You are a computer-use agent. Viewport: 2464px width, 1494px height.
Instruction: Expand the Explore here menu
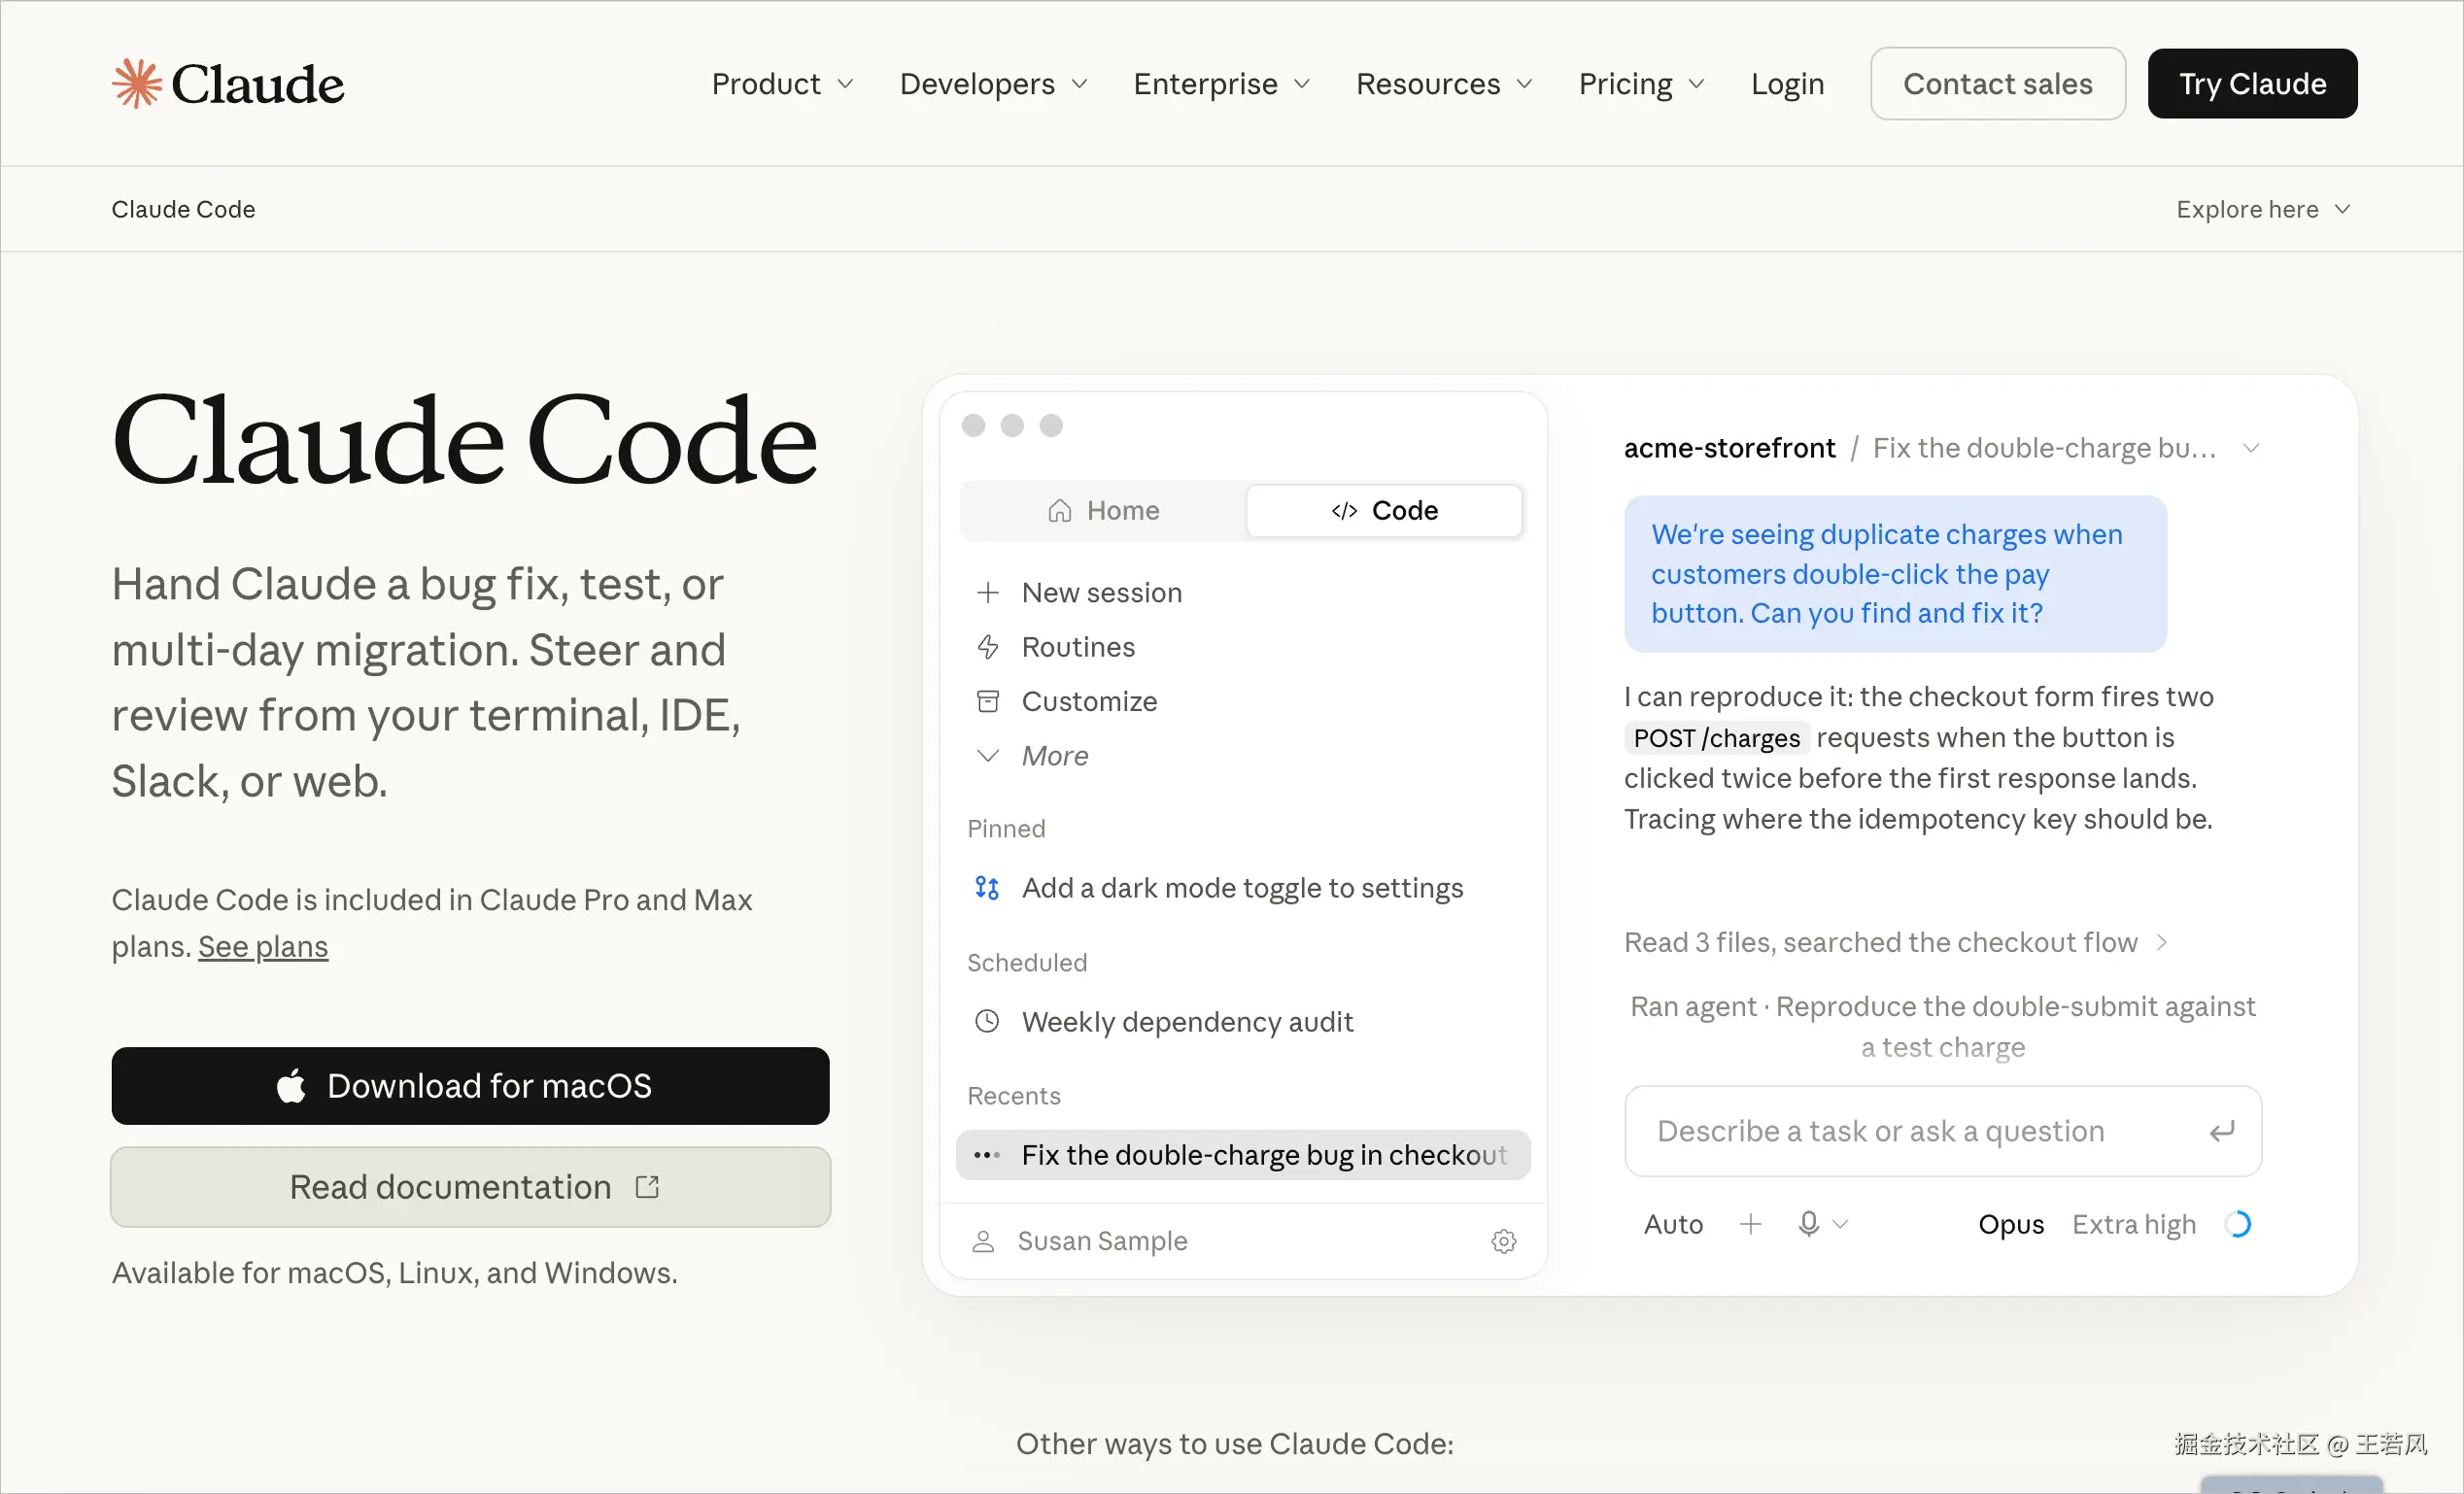(x=2263, y=209)
